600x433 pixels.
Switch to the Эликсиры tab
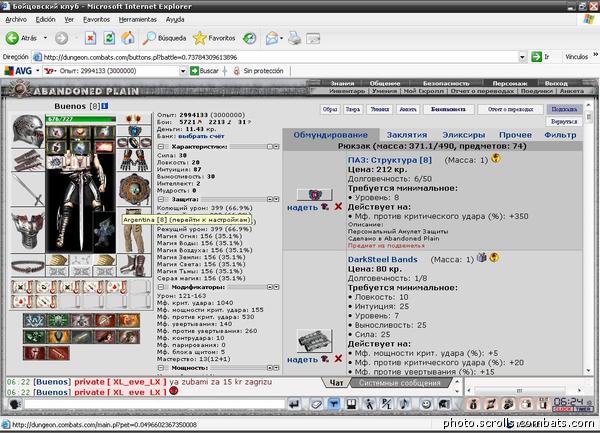coord(463,135)
